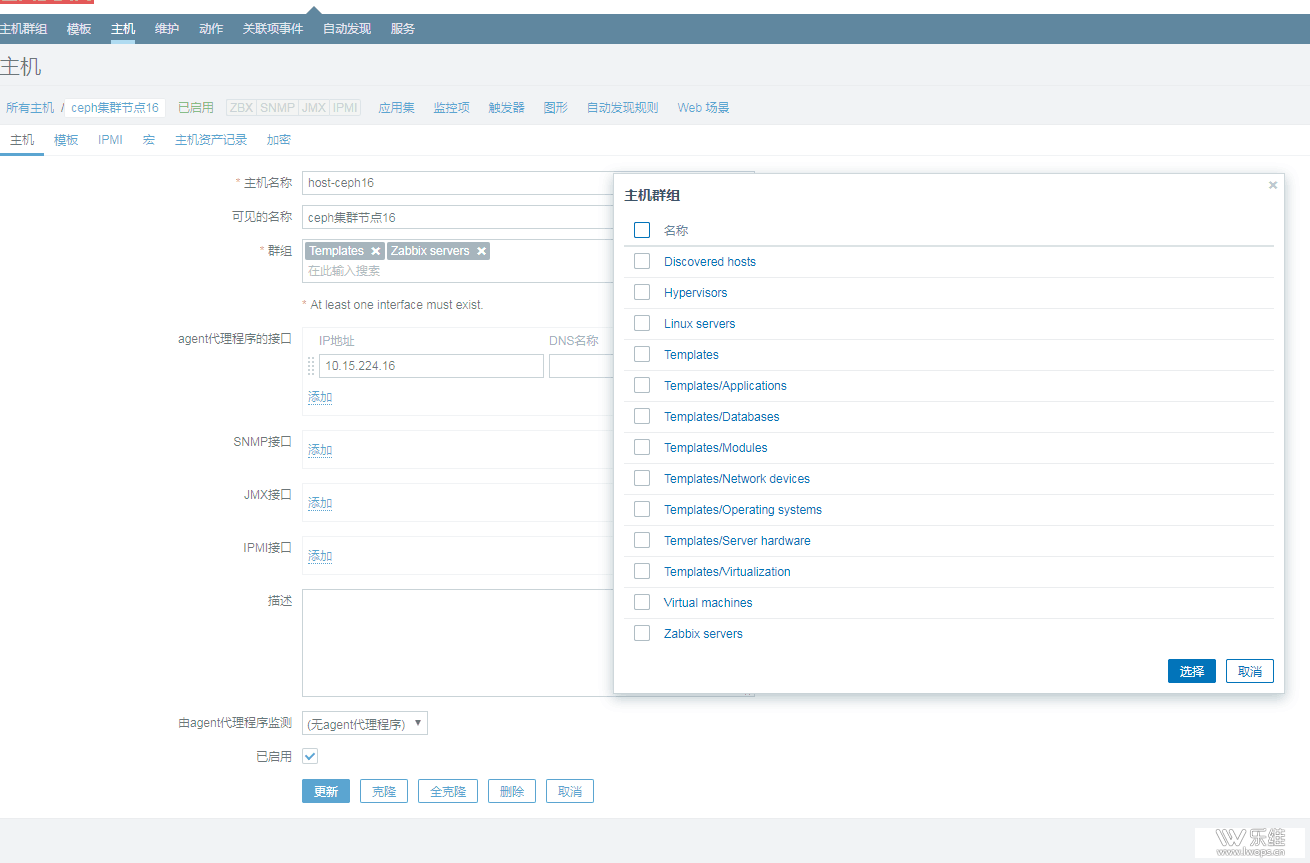Focus the IP地址 field 10.15.224.16

click(x=431, y=366)
